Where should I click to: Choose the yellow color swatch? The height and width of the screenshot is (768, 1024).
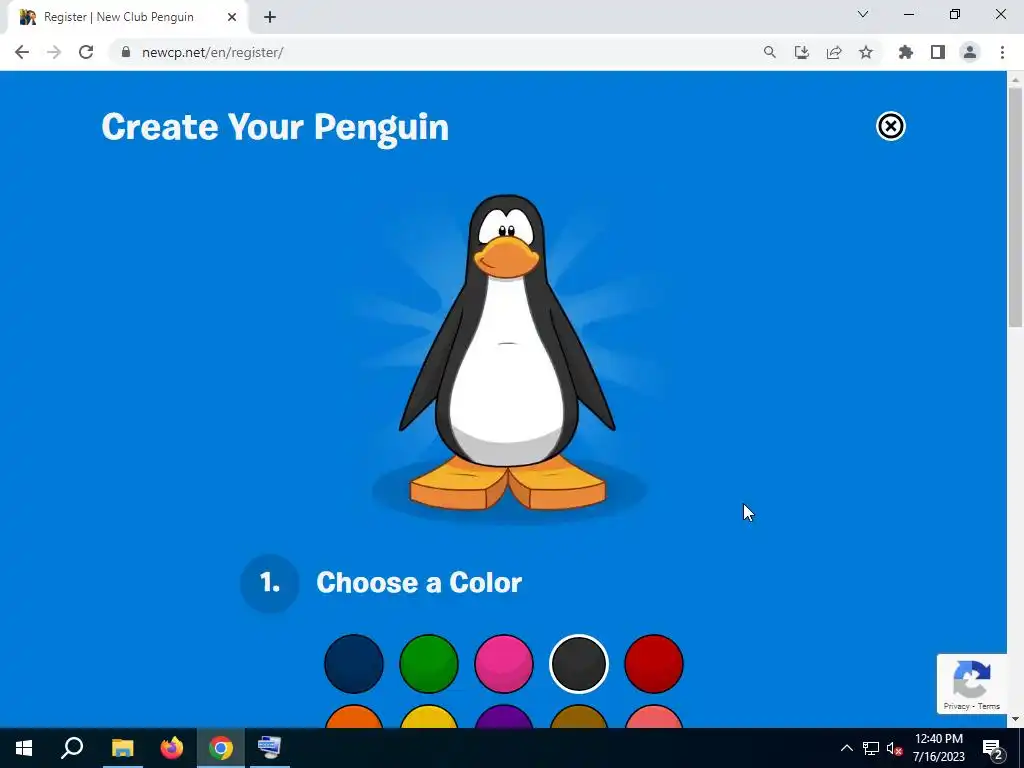429,716
